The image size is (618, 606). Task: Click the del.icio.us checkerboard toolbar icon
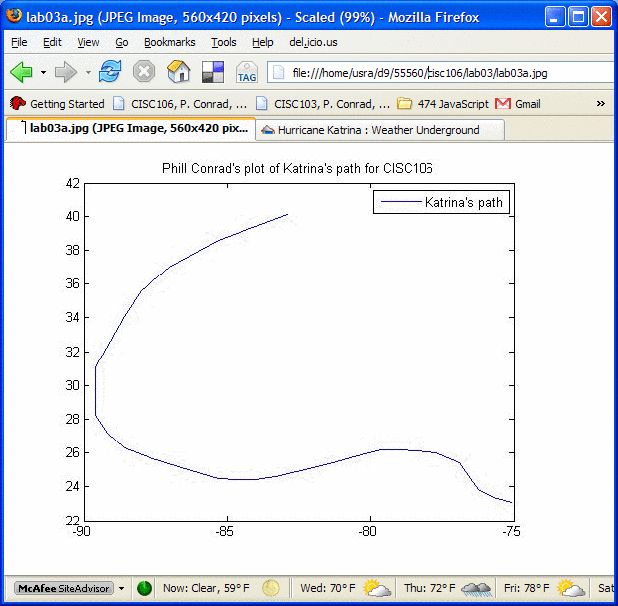(x=213, y=72)
